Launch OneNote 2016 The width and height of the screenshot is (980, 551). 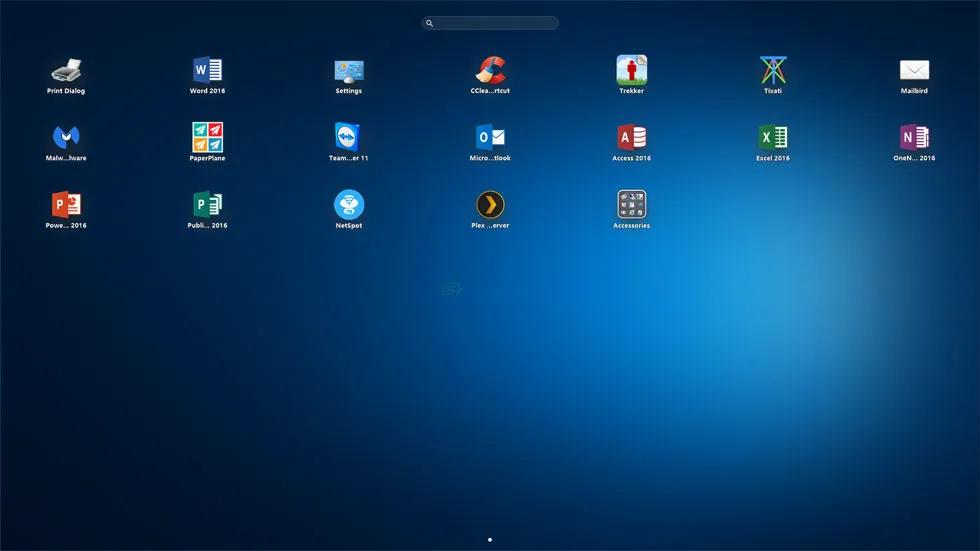(914, 137)
